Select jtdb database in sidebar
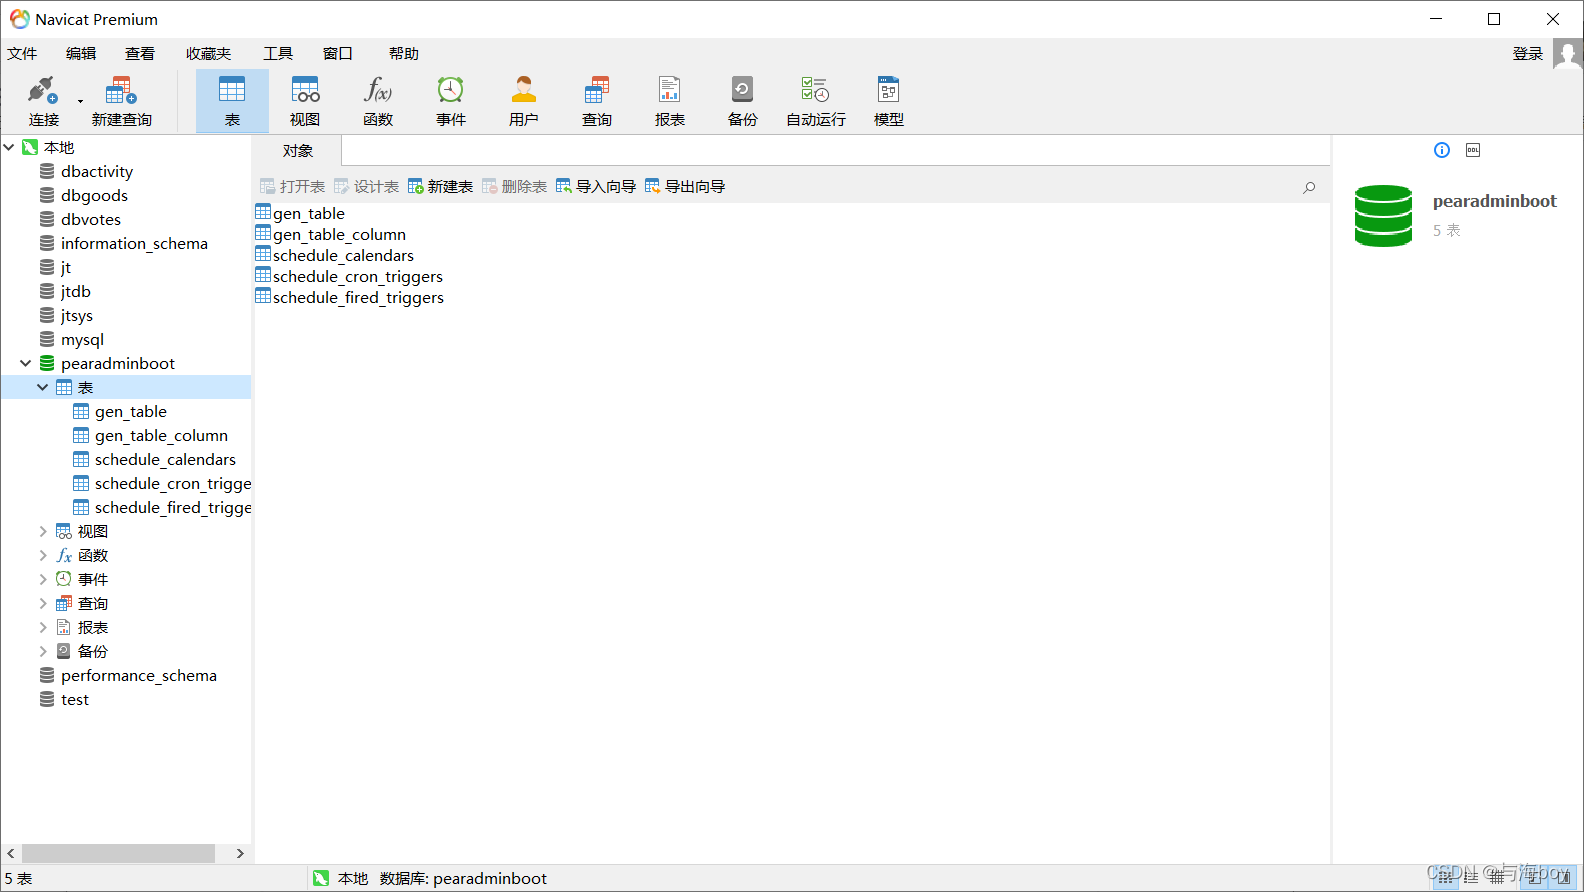 [x=75, y=291]
